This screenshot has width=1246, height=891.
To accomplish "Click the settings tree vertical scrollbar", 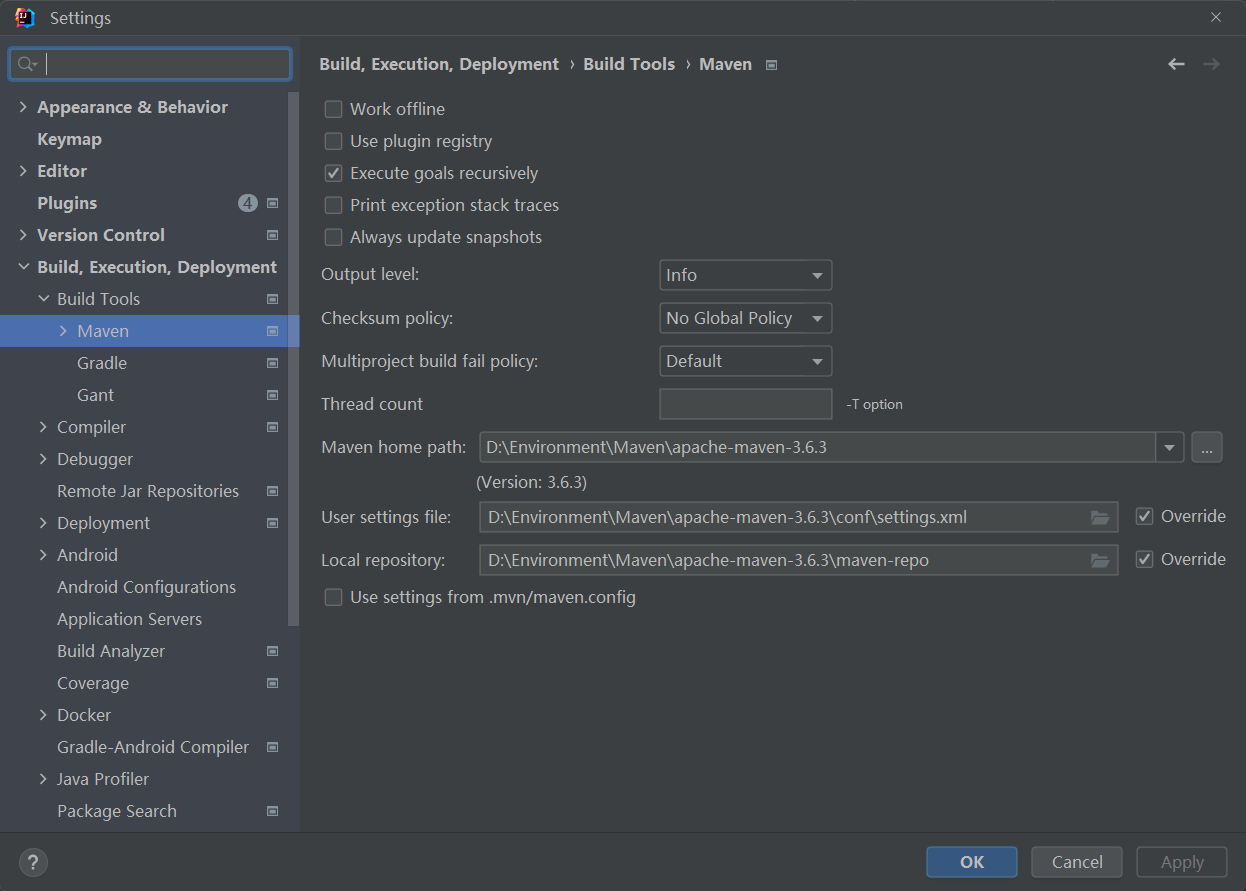I will (294, 358).
